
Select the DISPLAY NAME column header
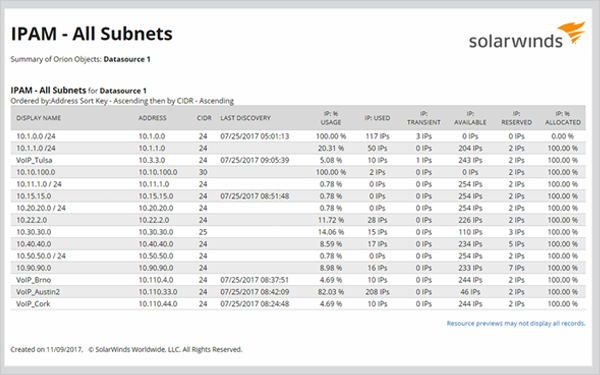(38, 118)
